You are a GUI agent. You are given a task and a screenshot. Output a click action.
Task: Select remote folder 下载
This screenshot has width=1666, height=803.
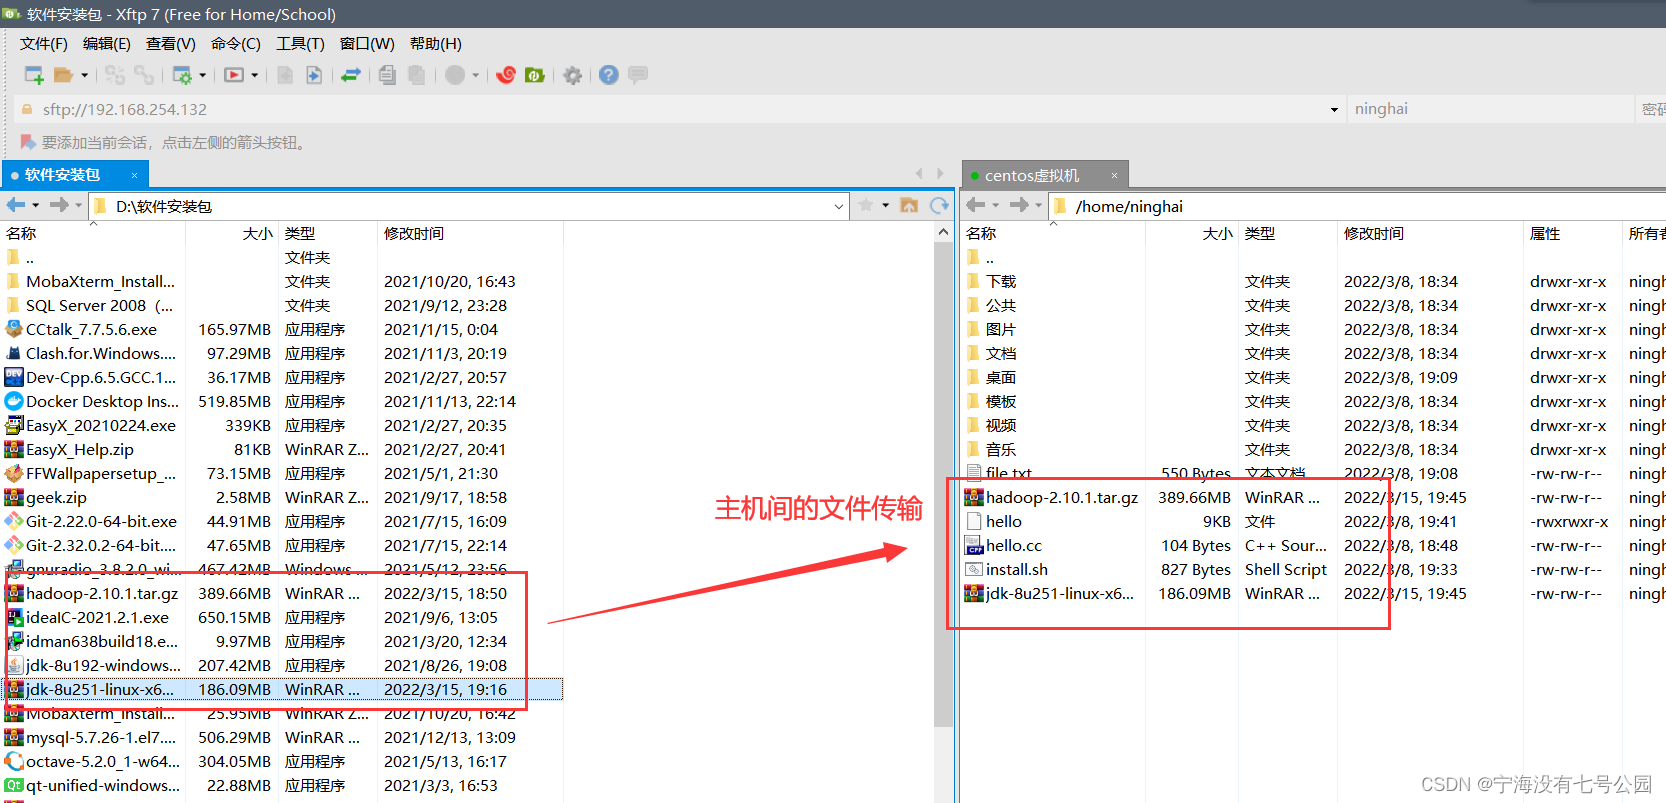[x=1314, y=281]
